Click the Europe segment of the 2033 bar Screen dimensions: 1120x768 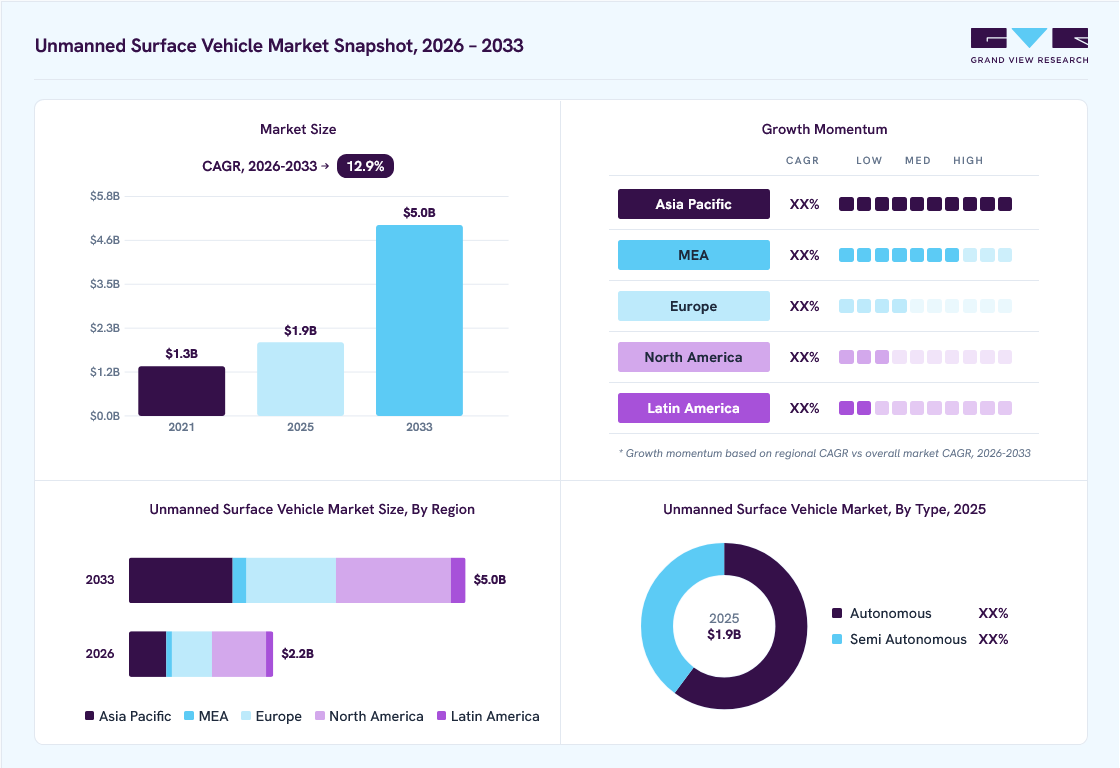(x=291, y=580)
